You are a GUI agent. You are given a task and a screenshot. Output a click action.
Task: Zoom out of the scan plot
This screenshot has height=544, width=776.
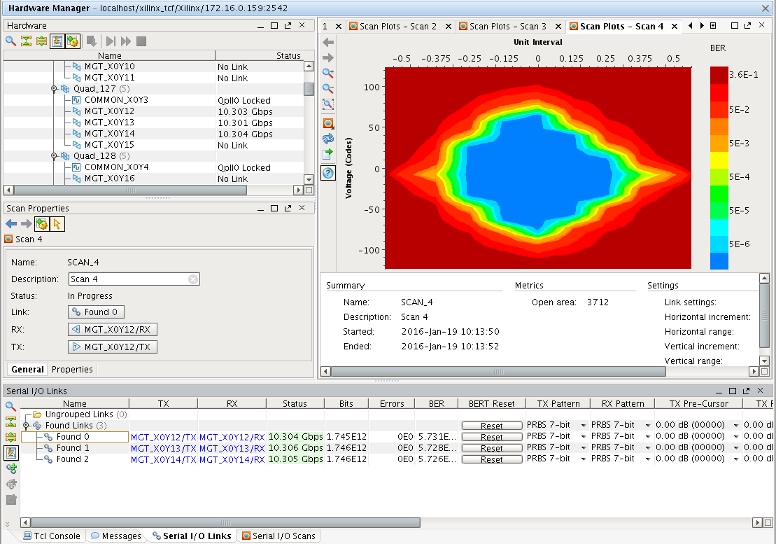(328, 89)
